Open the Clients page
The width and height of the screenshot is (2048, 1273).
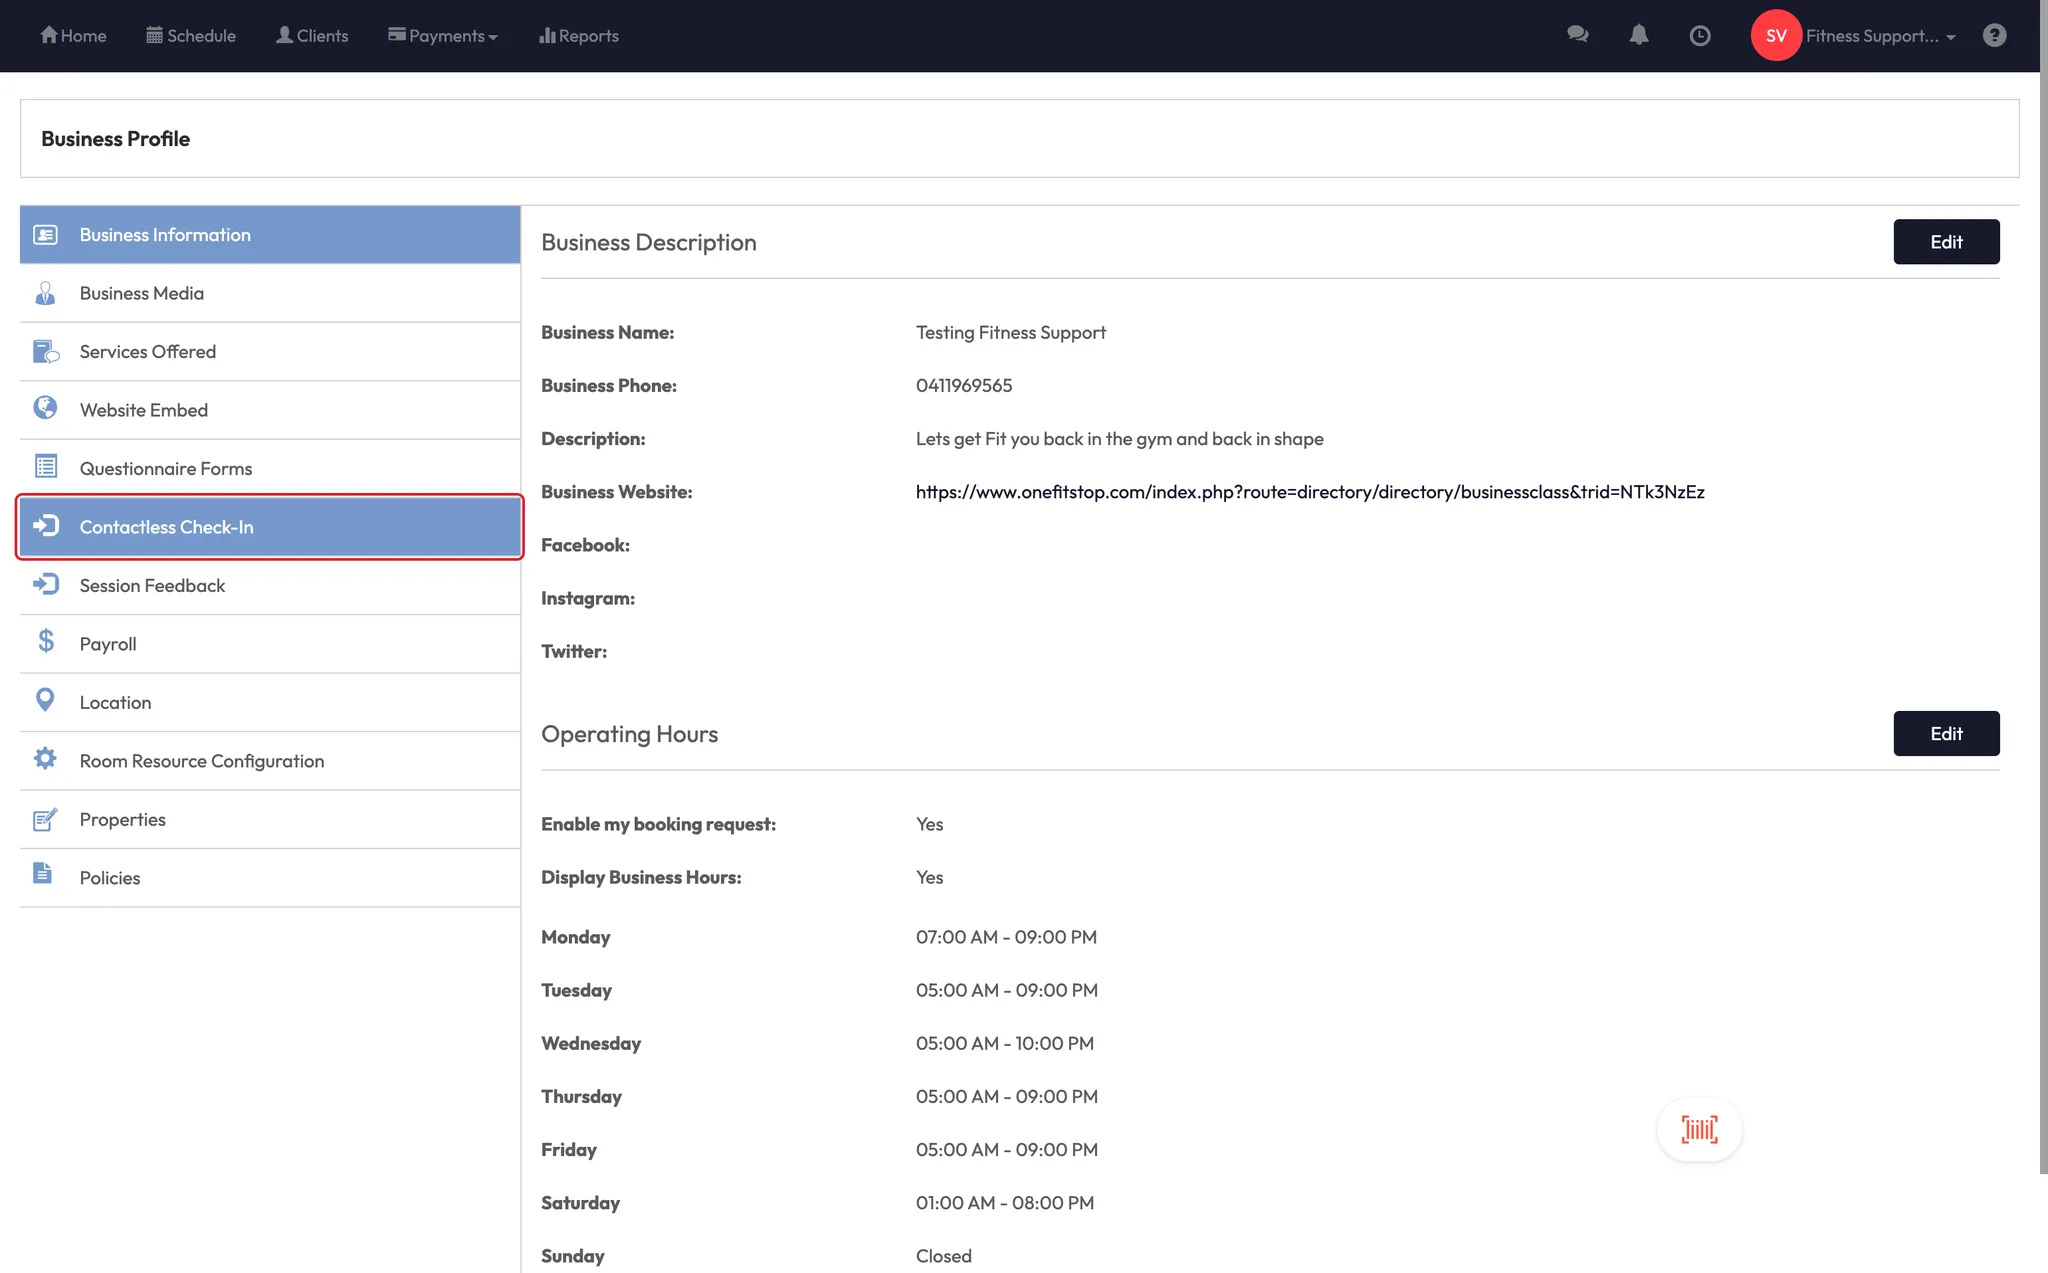pos(312,36)
